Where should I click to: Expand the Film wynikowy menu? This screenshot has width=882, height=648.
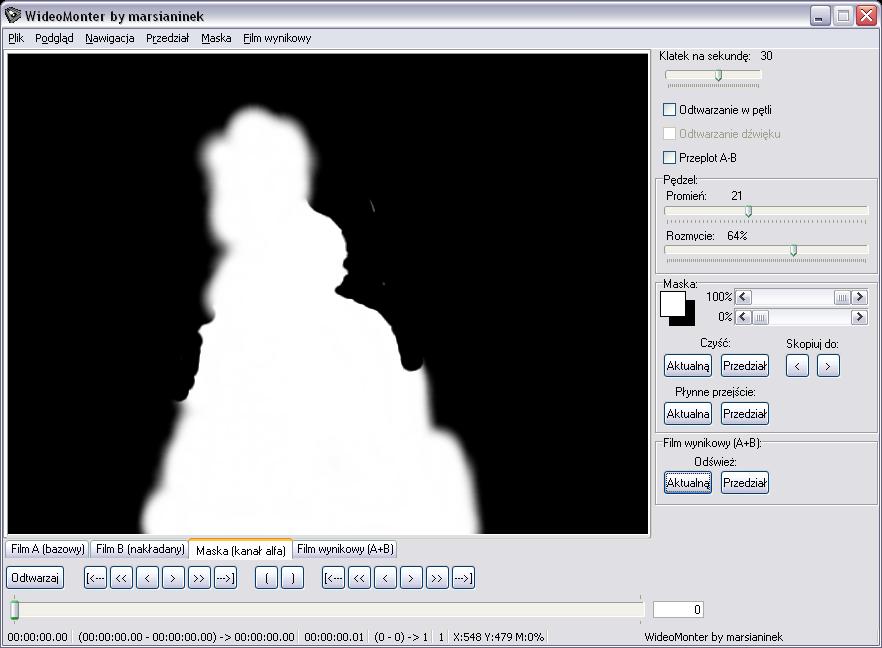pos(277,38)
